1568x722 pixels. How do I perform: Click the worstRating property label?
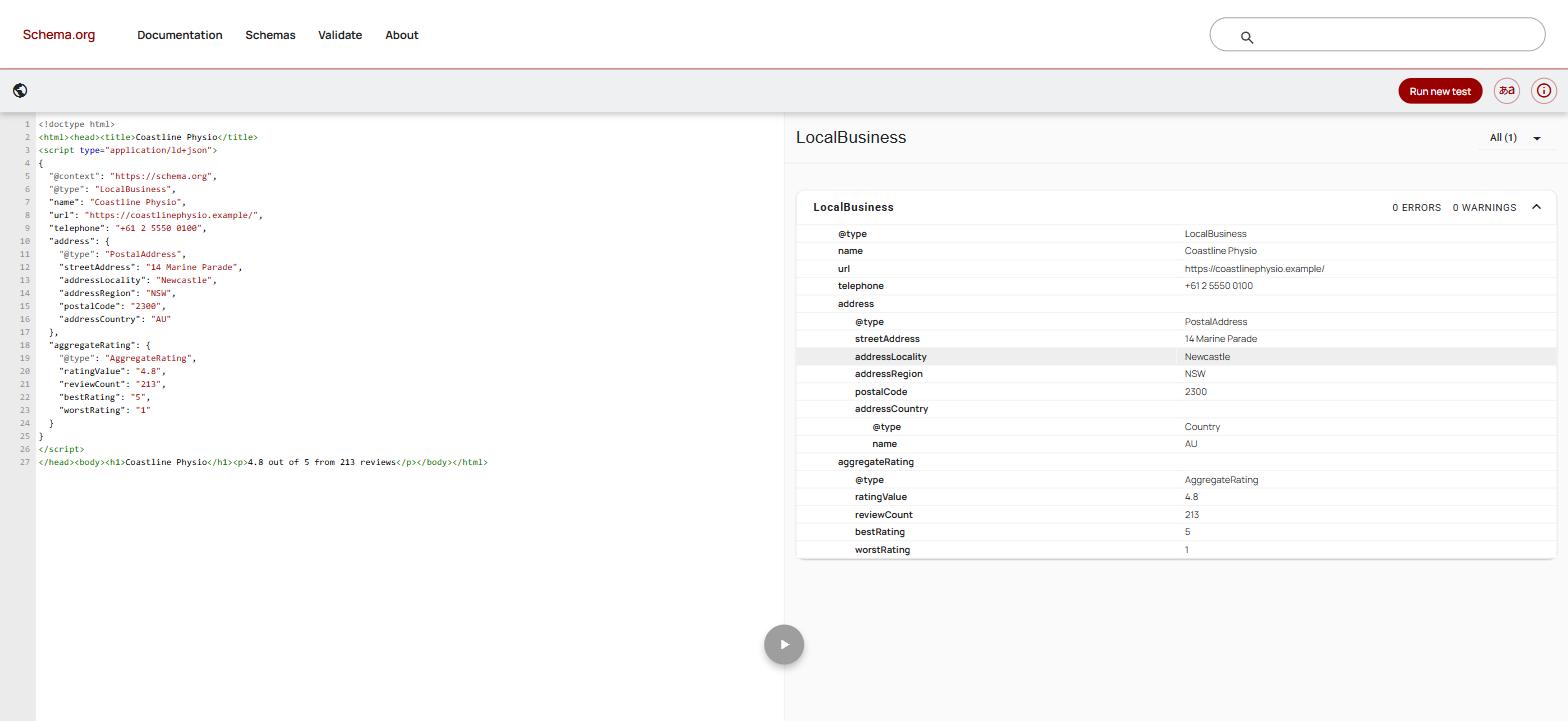tap(882, 550)
